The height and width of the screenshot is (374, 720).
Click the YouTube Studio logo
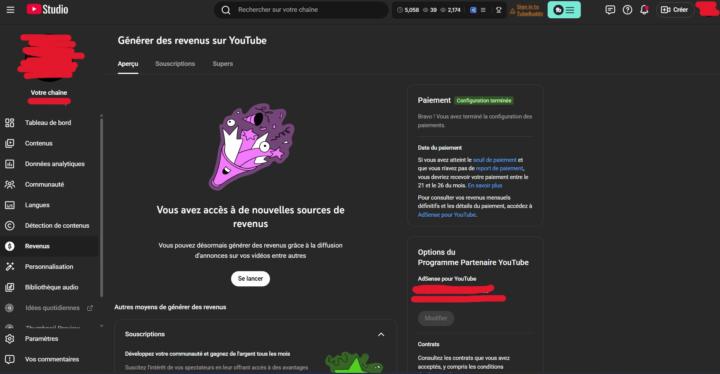point(47,10)
